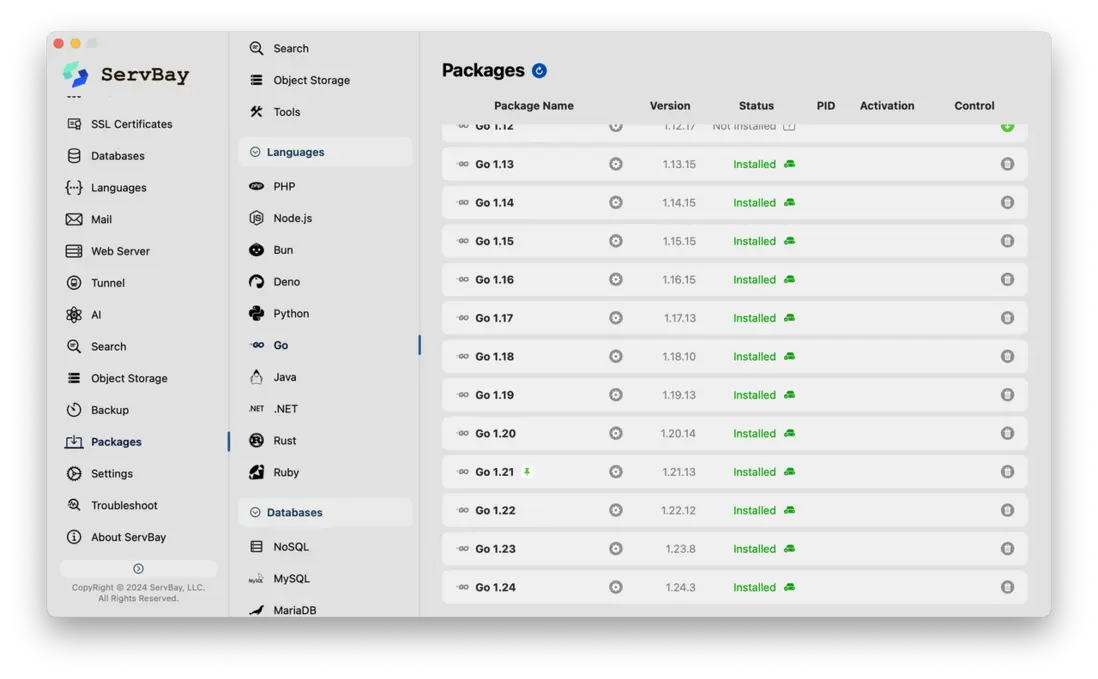Click the green pin icon beside Go 1.21
Image resolution: width=1098 pixels, height=679 pixels.
(527, 472)
